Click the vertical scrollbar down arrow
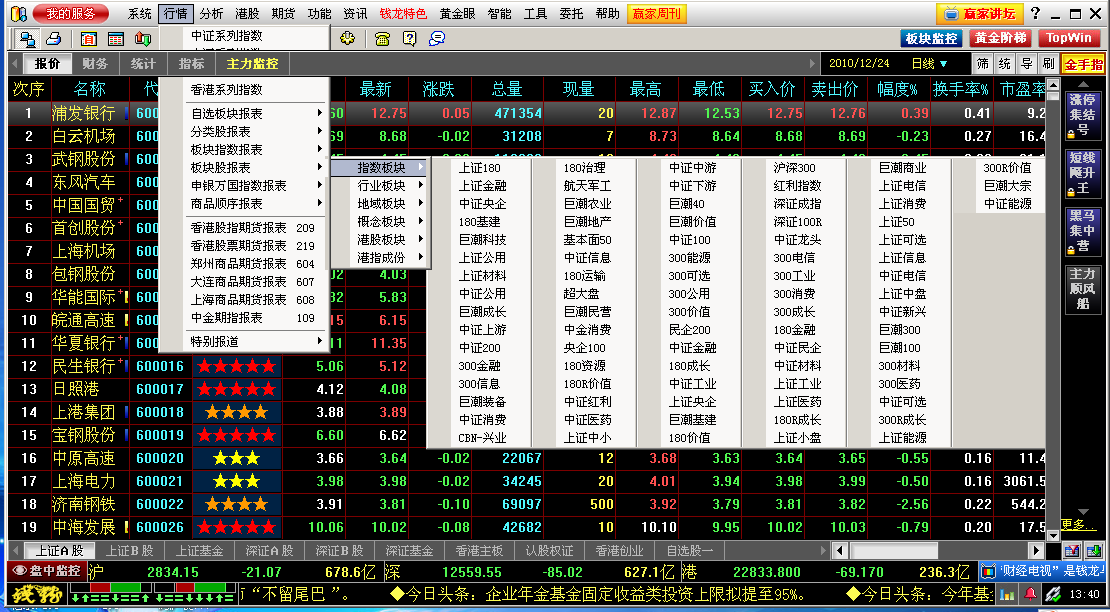1110x612 pixels. [1053, 537]
